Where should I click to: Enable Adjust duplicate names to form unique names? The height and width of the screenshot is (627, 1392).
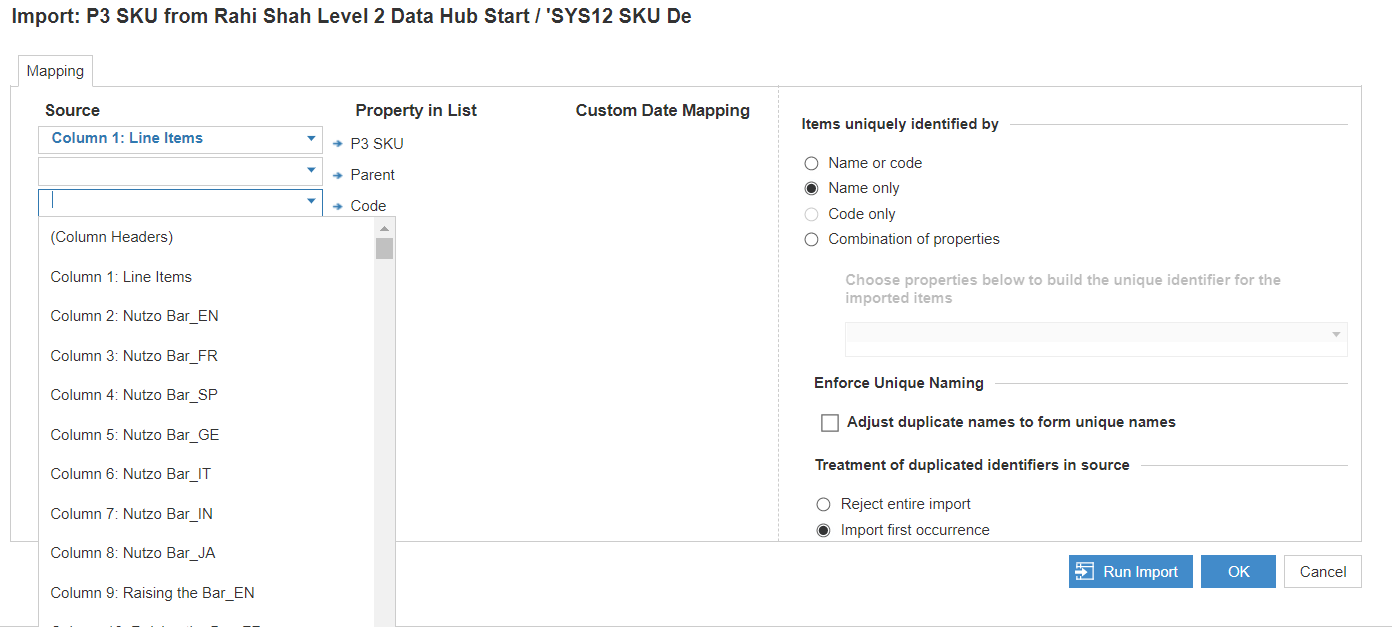(829, 422)
